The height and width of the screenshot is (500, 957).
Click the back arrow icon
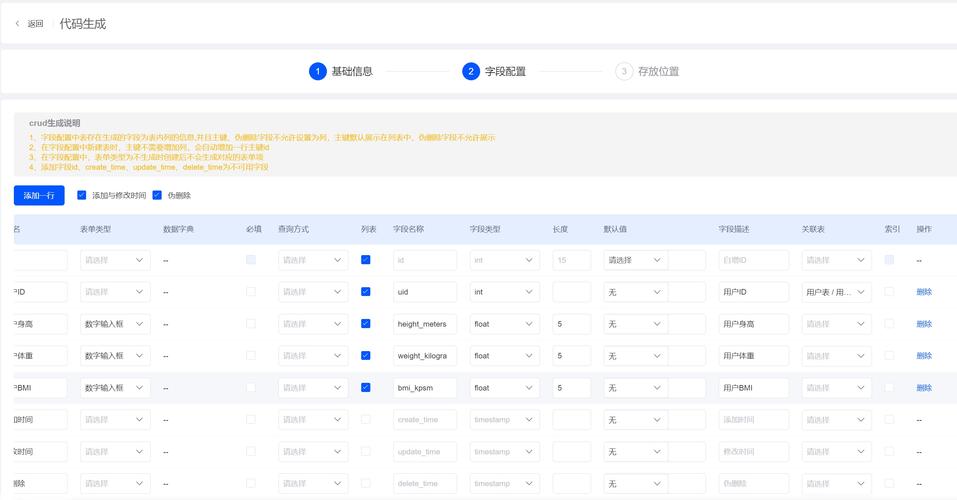click(x=17, y=24)
